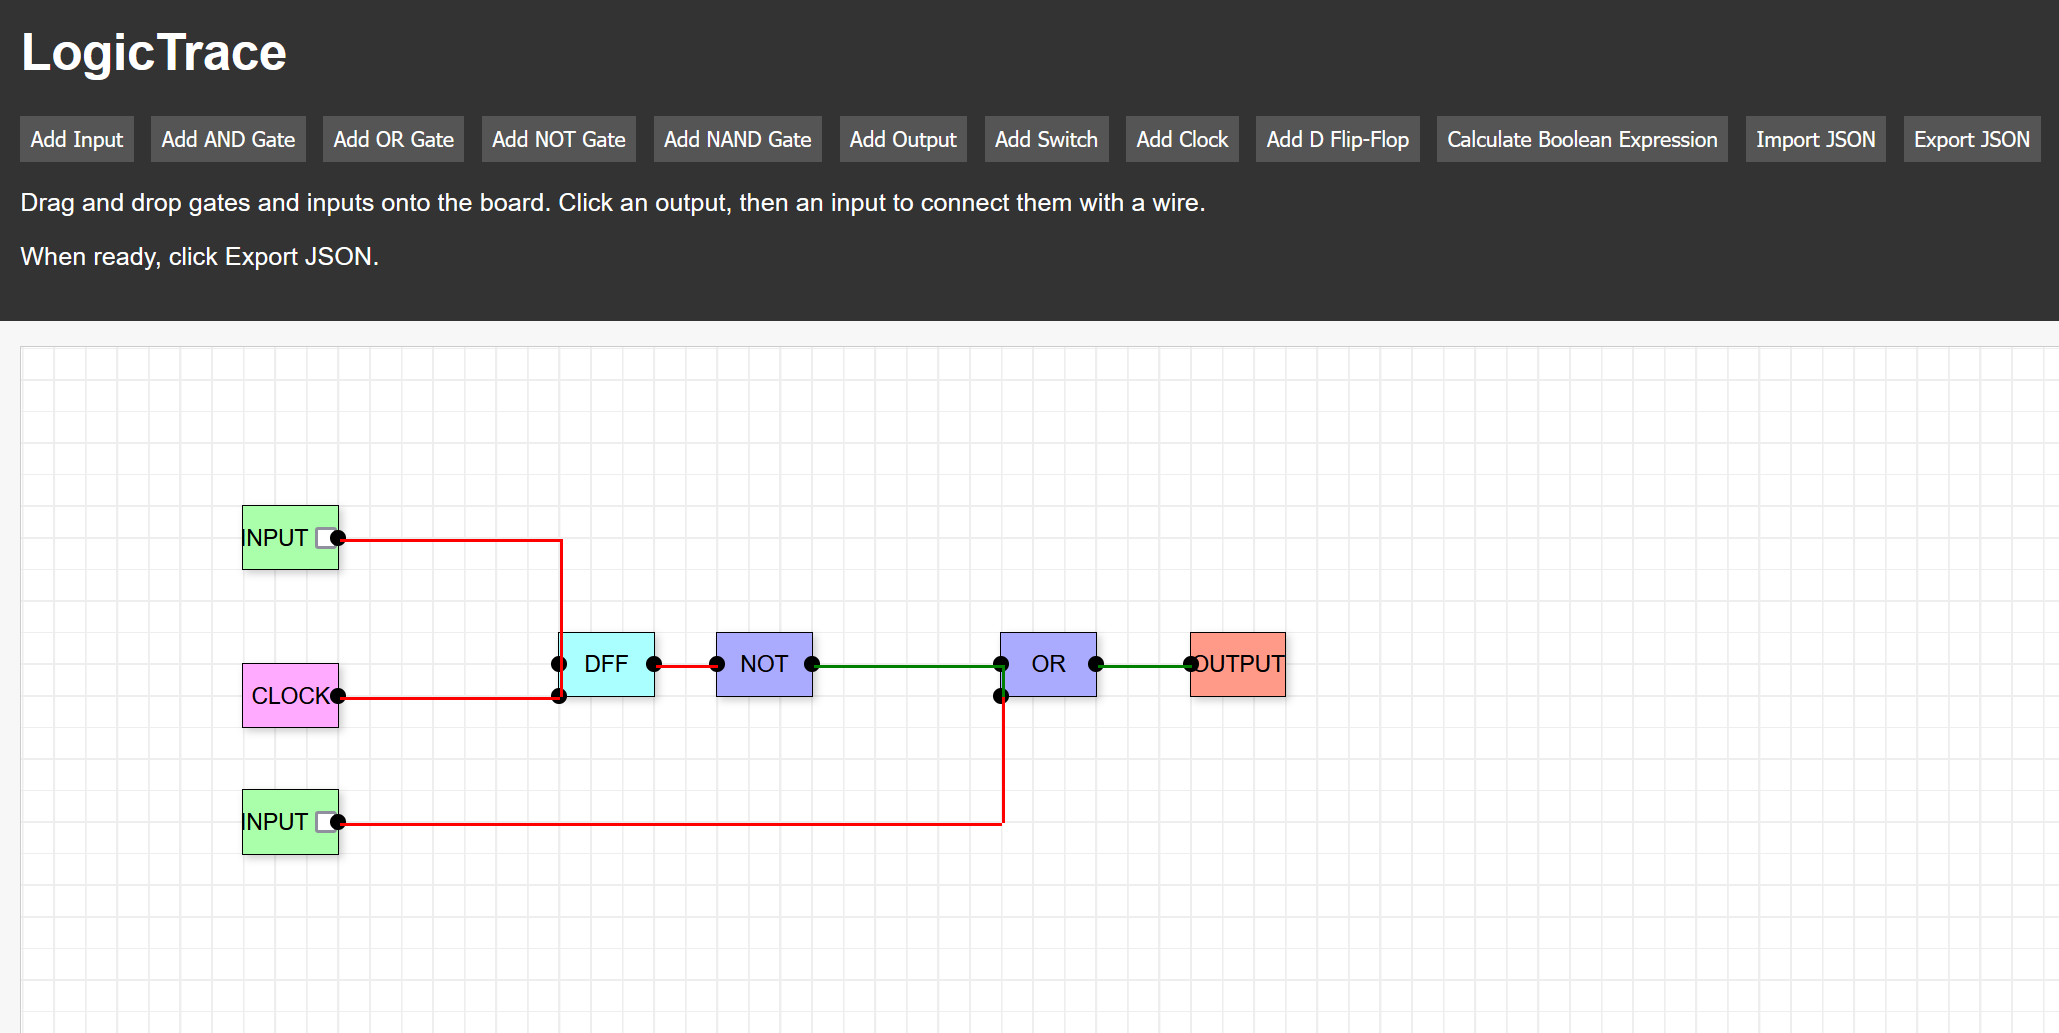2059x1033 pixels.
Task: Click Add NOT Gate
Action: [558, 139]
